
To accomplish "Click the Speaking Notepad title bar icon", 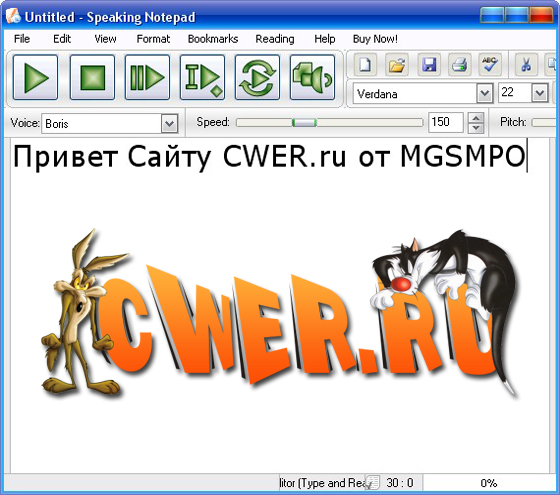I will [13, 16].
